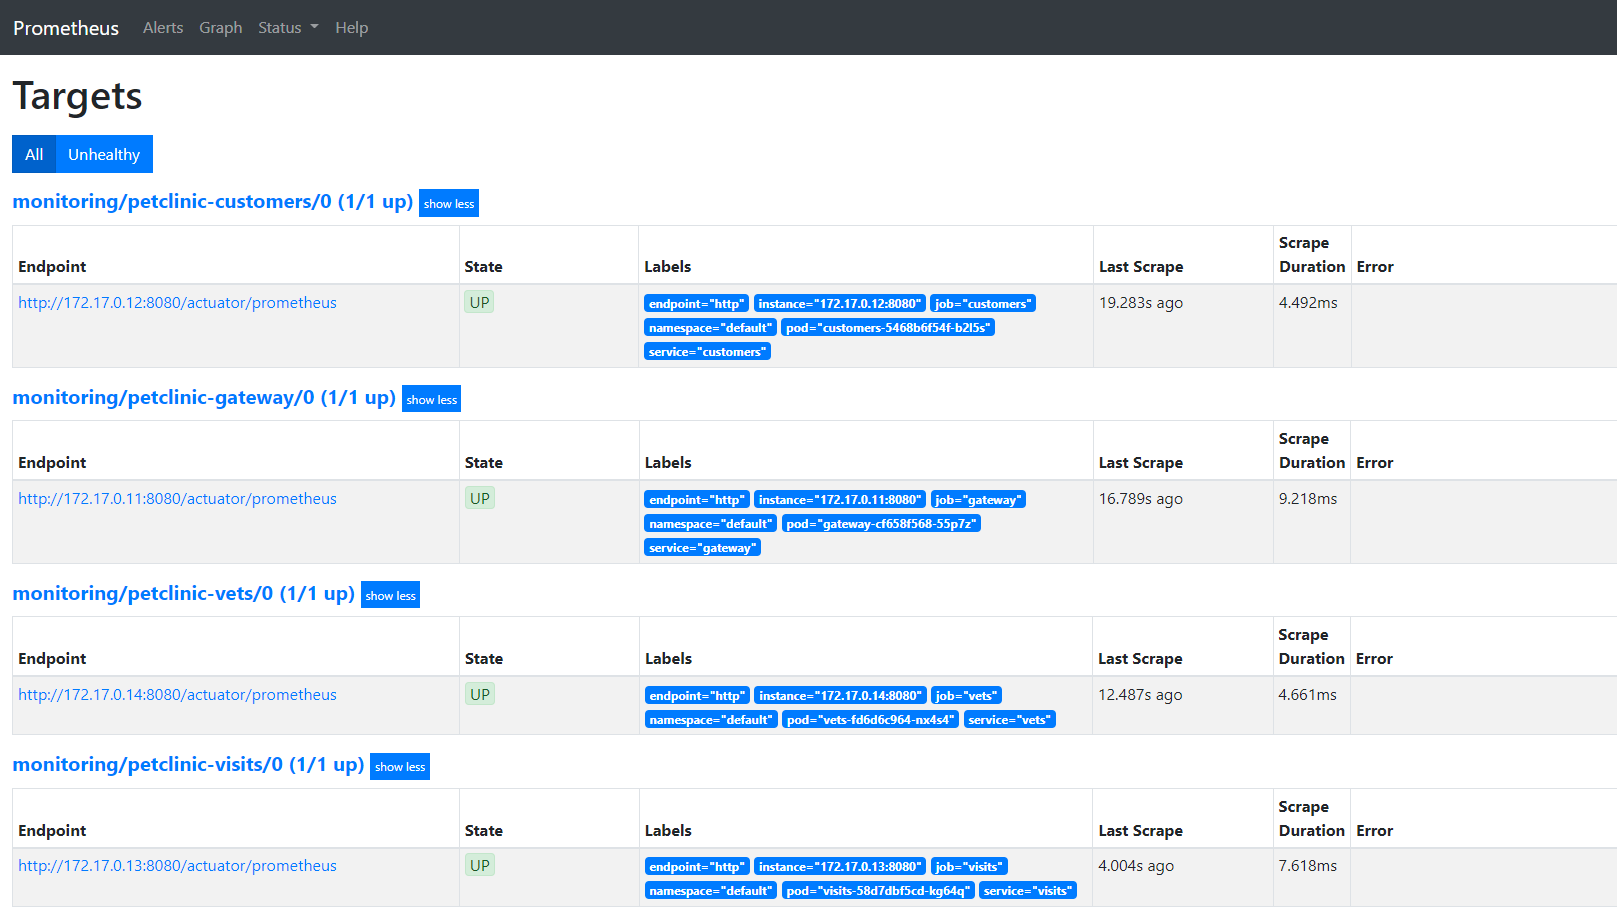Collapse petclinic-customers with show less
The image size is (1617, 924).
pyautogui.click(x=449, y=203)
